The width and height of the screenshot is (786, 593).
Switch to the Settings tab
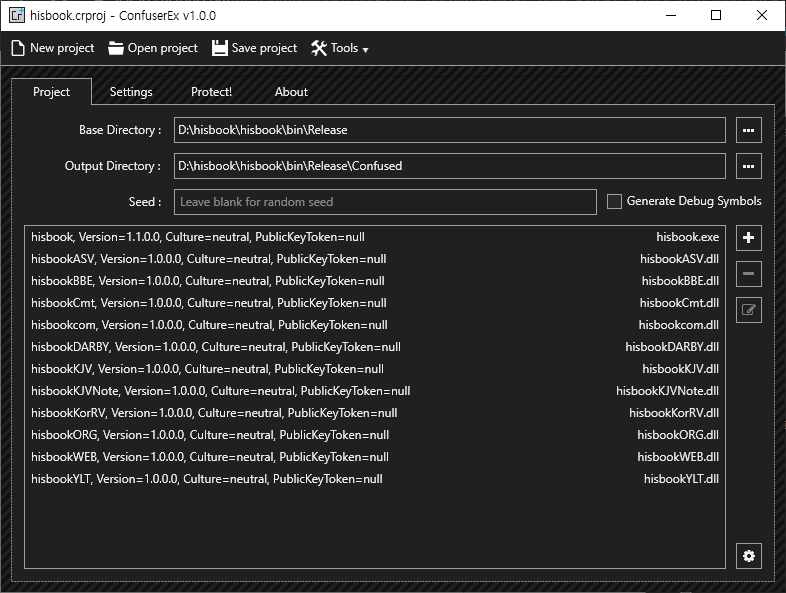click(131, 92)
